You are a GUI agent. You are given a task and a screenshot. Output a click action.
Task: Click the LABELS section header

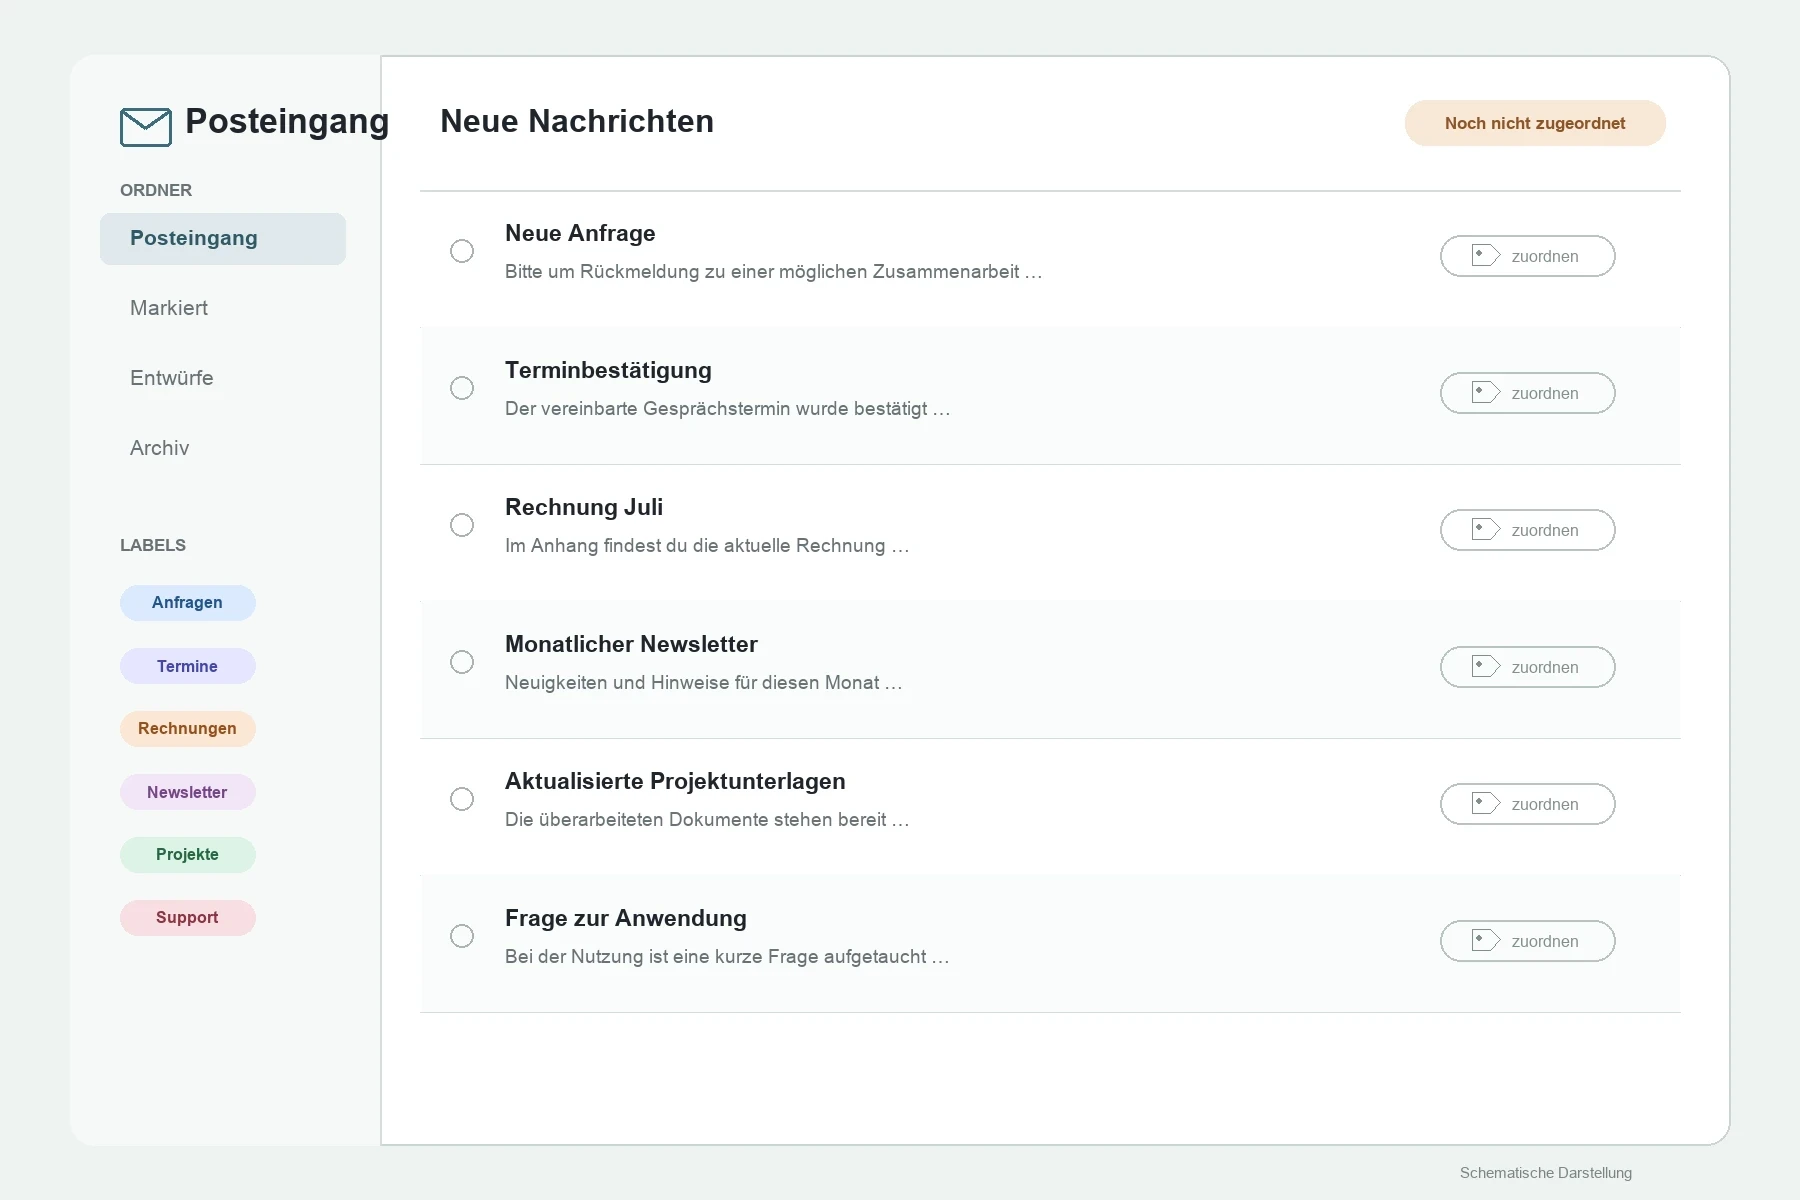(x=153, y=545)
